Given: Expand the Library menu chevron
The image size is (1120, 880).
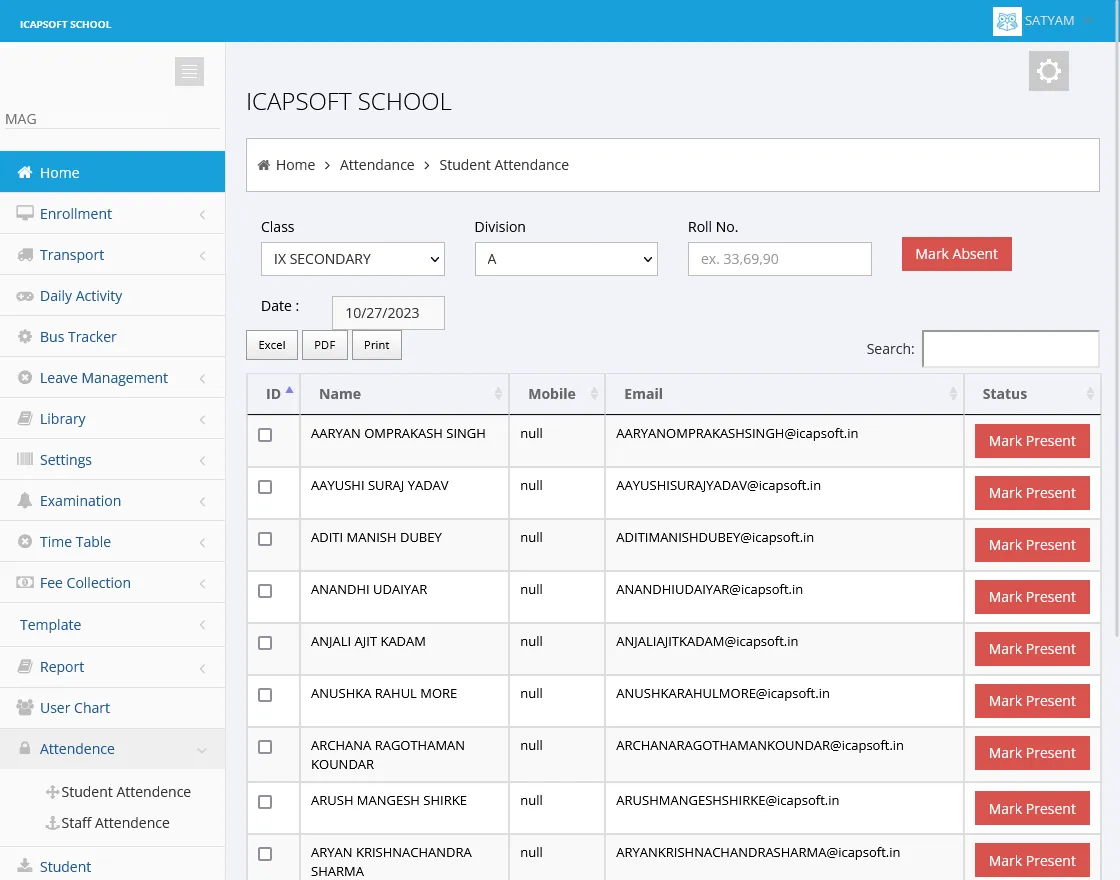Looking at the screenshot, I should pos(203,419).
